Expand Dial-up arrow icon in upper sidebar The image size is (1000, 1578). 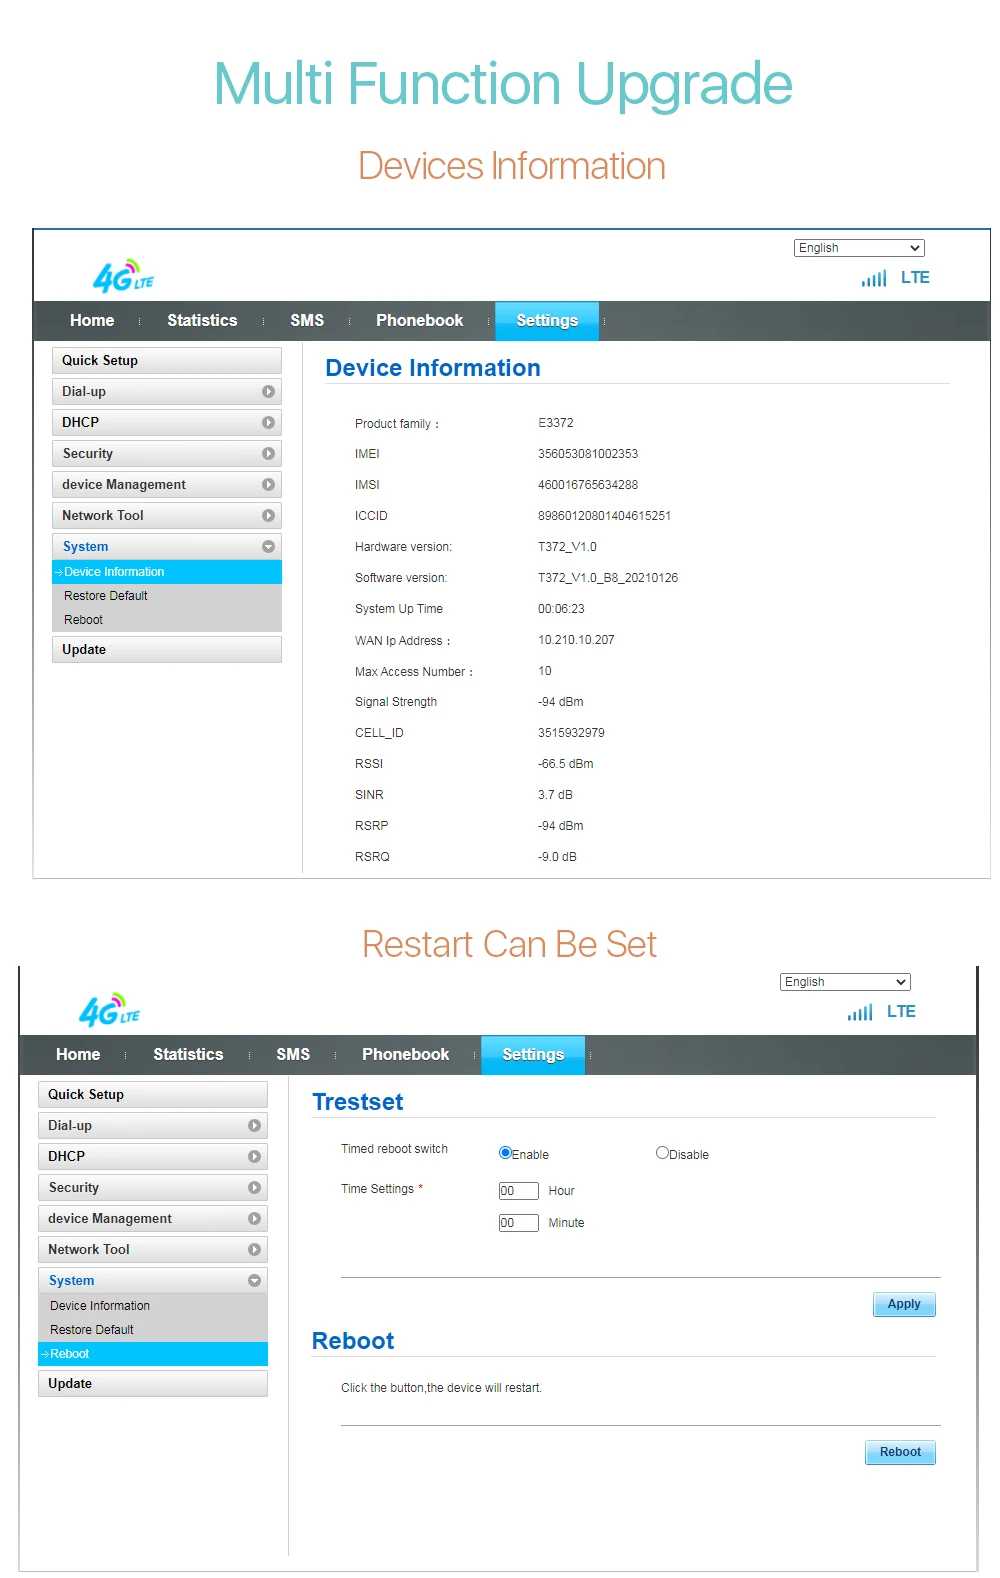click(x=268, y=392)
